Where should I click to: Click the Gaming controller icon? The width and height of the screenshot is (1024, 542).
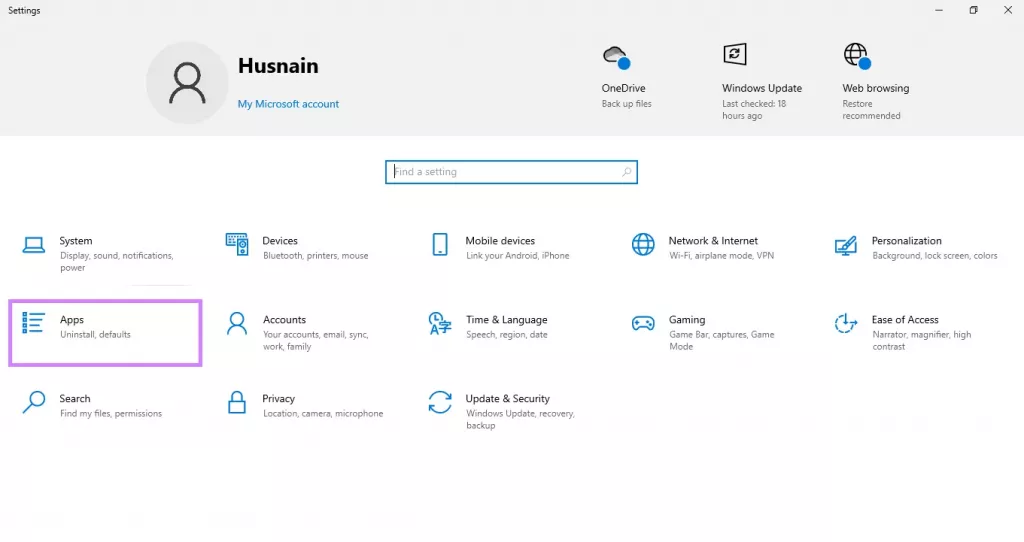(643, 323)
